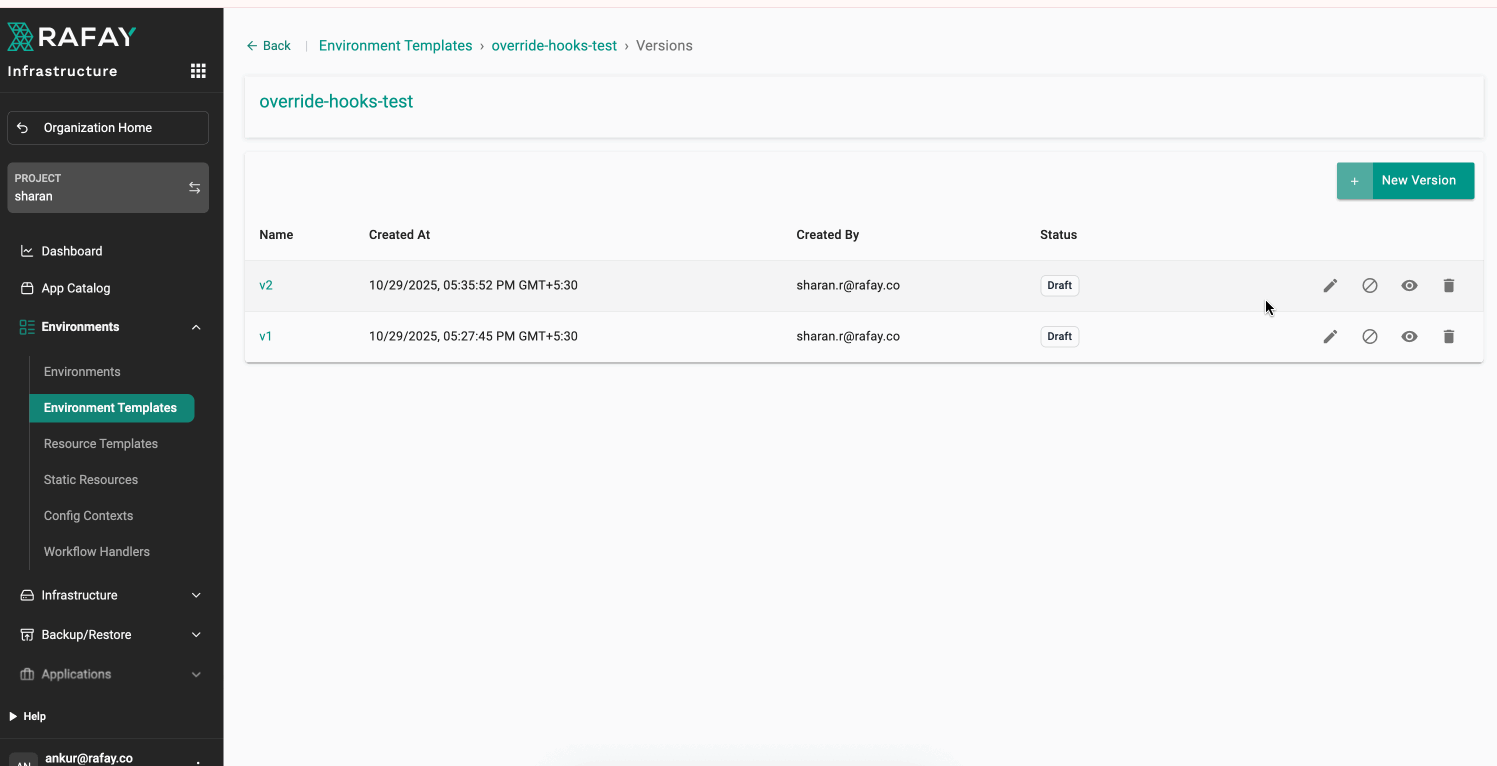Open the v2 version link

click(x=266, y=286)
